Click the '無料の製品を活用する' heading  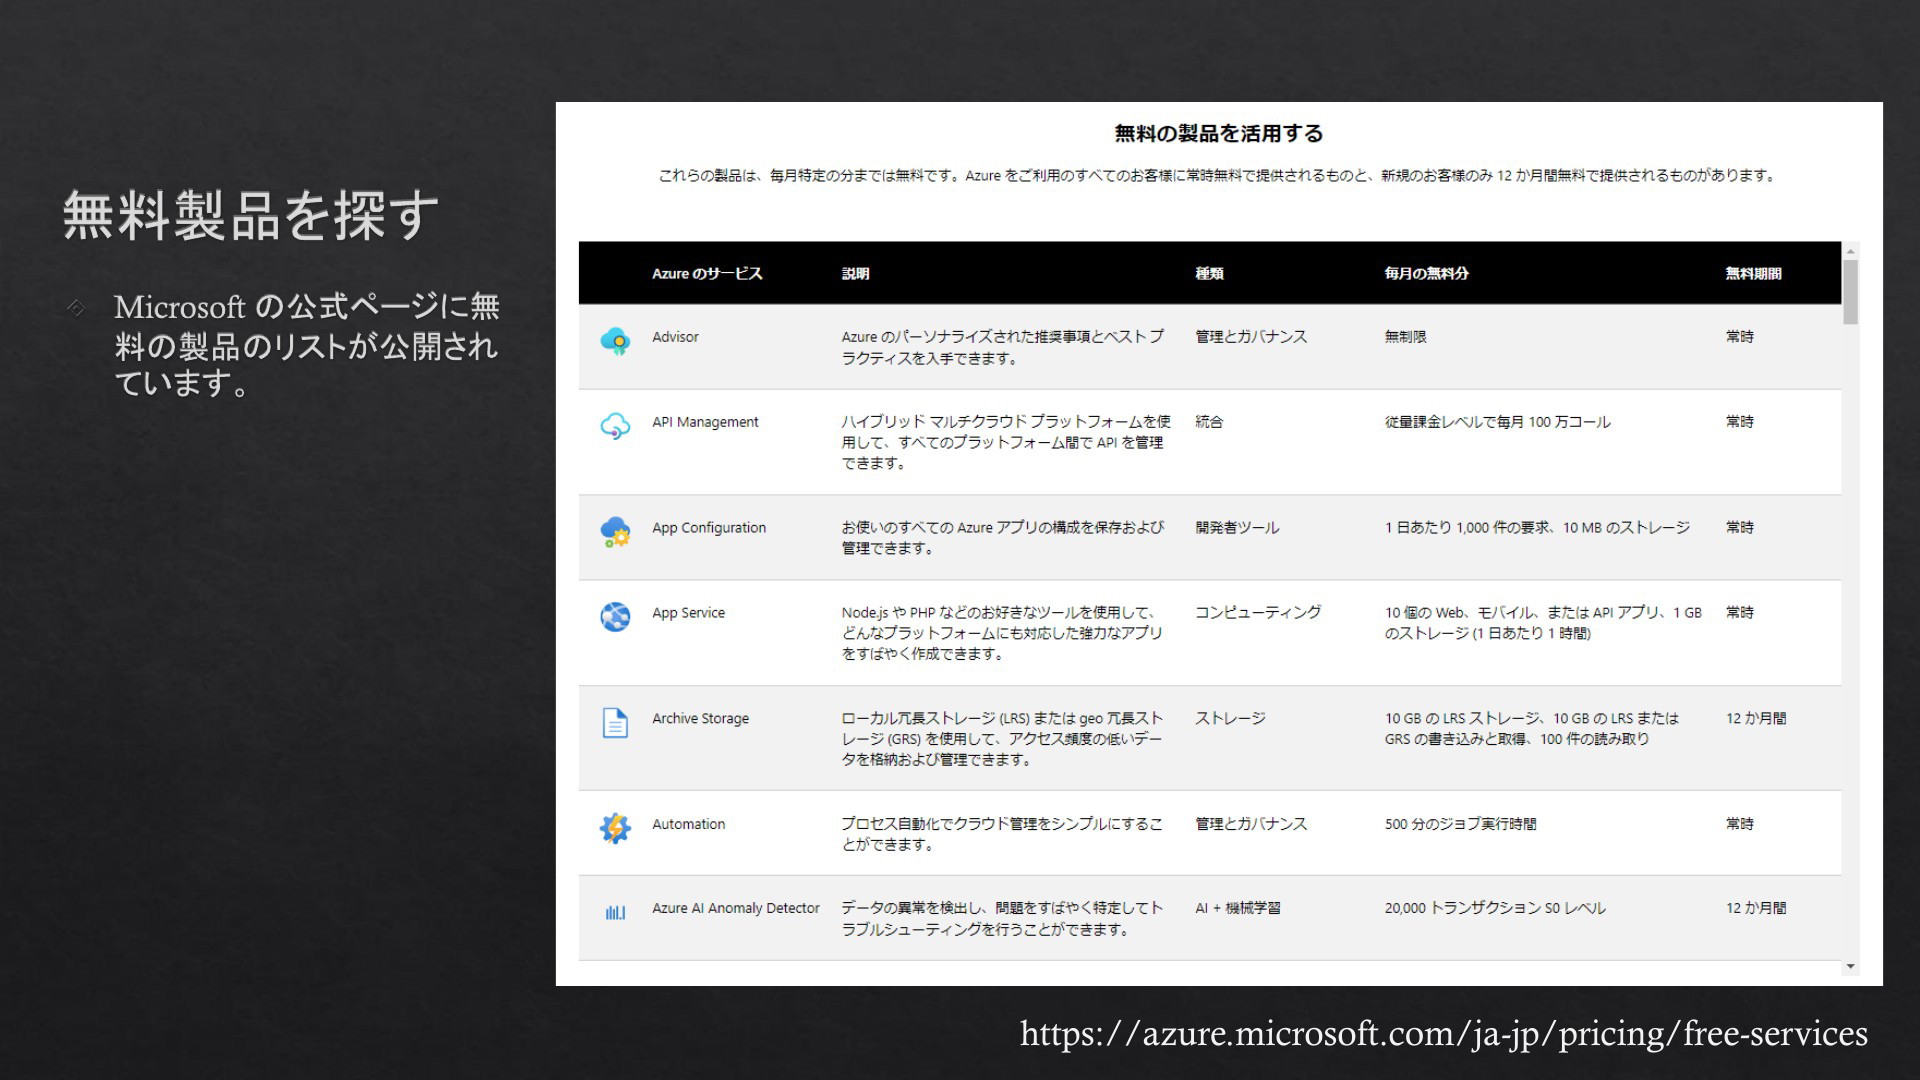(1218, 133)
